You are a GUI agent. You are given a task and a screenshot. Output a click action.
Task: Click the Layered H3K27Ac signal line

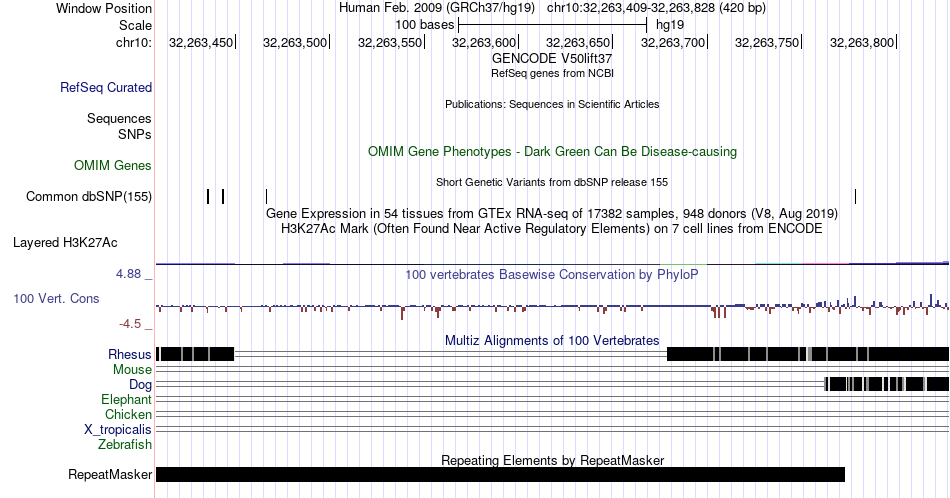pyautogui.click(x=552, y=264)
